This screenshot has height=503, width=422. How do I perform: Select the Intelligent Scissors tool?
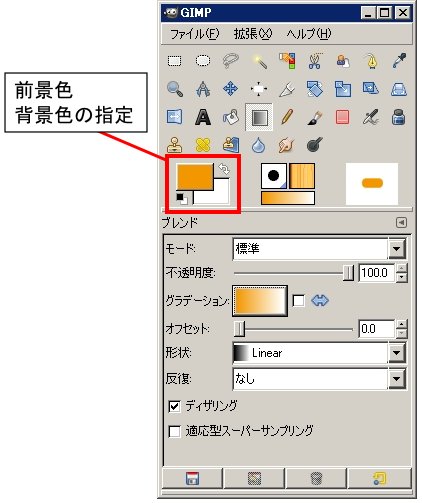315,61
